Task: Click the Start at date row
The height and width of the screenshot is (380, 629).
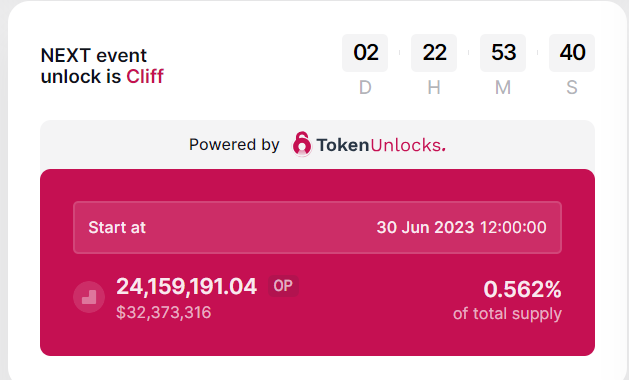Action: (x=317, y=228)
